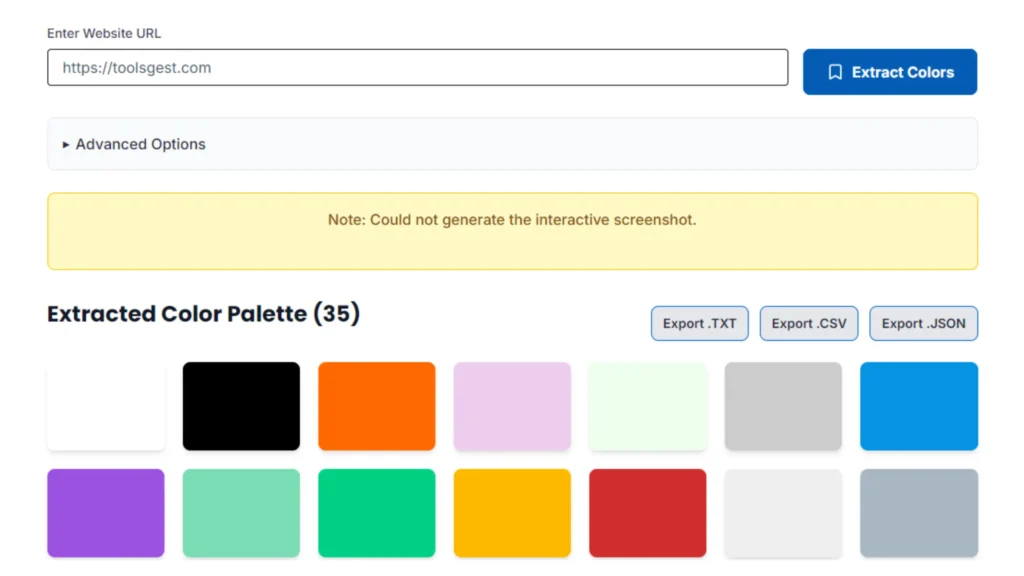The height and width of the screenshot is (576, 1024).
Task: Select the pale mint green swatch
Action: tap(648, 406)
